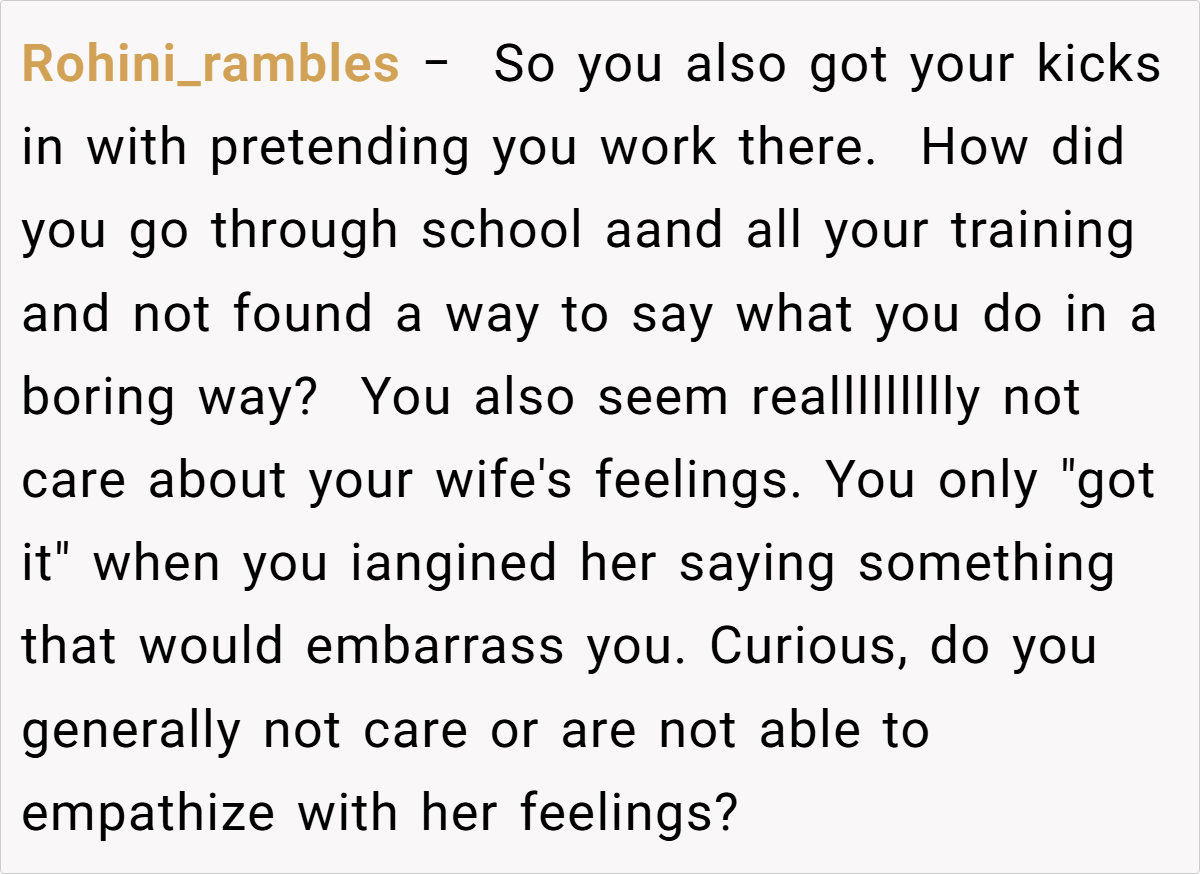
Task: Click the word "training" in the comment
Action: (1042, 231)
